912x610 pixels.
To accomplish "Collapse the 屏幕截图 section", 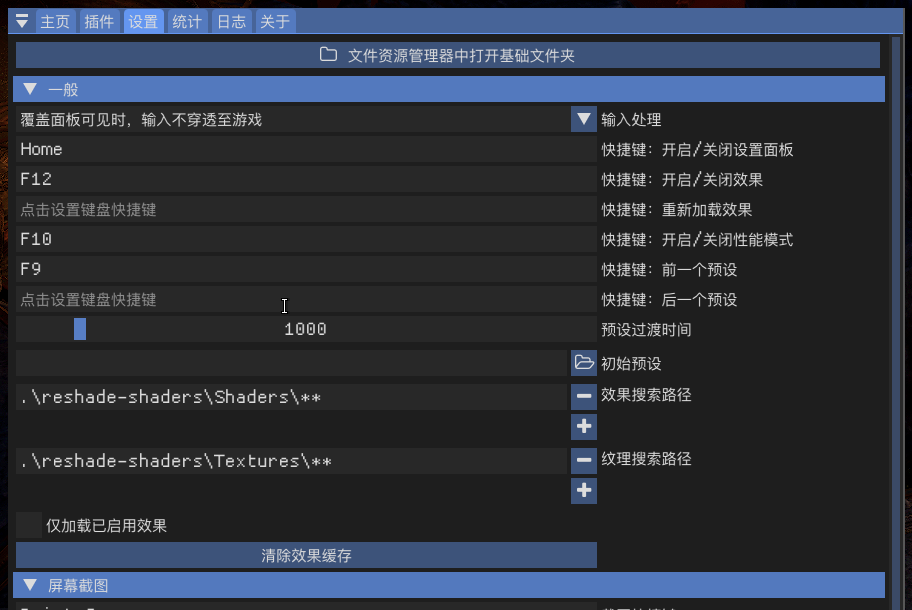I will pyautogui.click(x=448, y=585).
